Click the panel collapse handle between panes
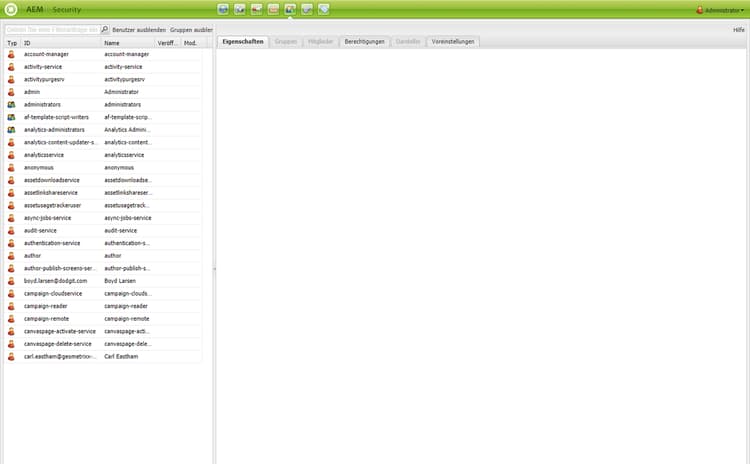Image resolution: width=750 pixels, height=464 pixels. coord(214,269)
